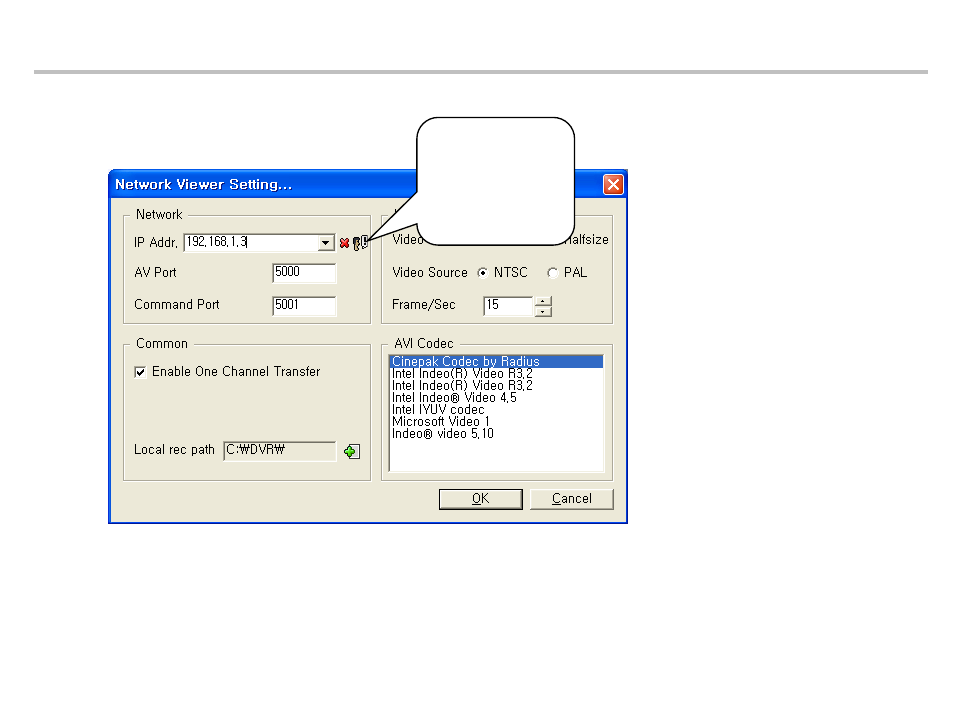Screen dimensions: 954x716
Task: Click the Local rec path field
Action: (280, 451)
